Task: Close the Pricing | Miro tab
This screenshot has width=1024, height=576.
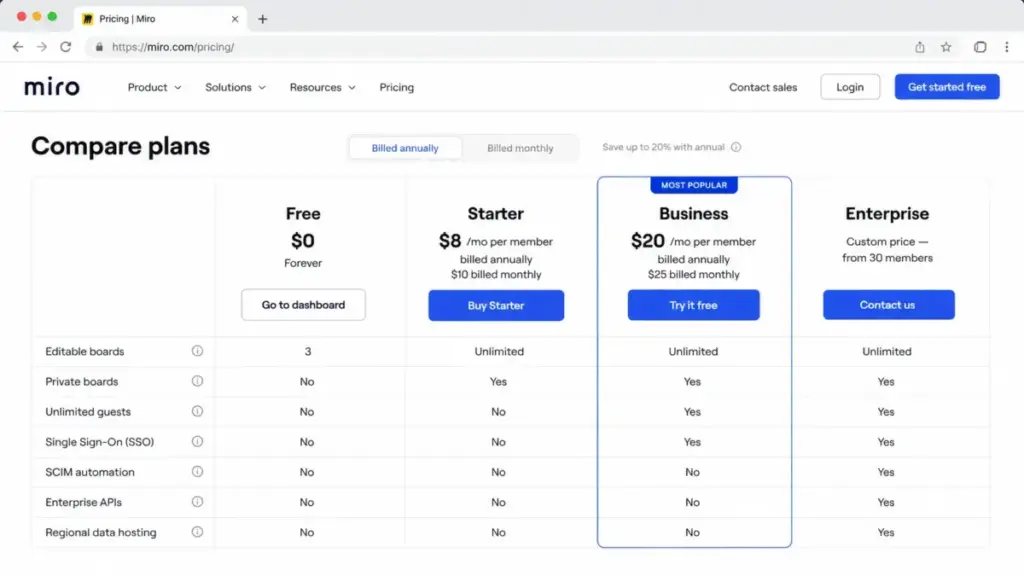Action: click(234, 19)
